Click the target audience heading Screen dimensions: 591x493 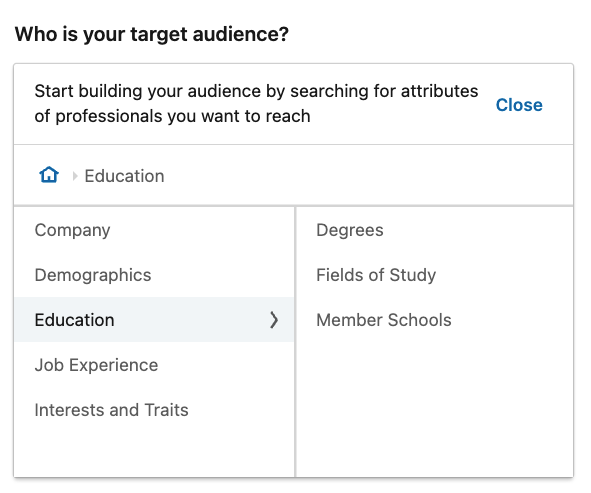tap(152, 34)
